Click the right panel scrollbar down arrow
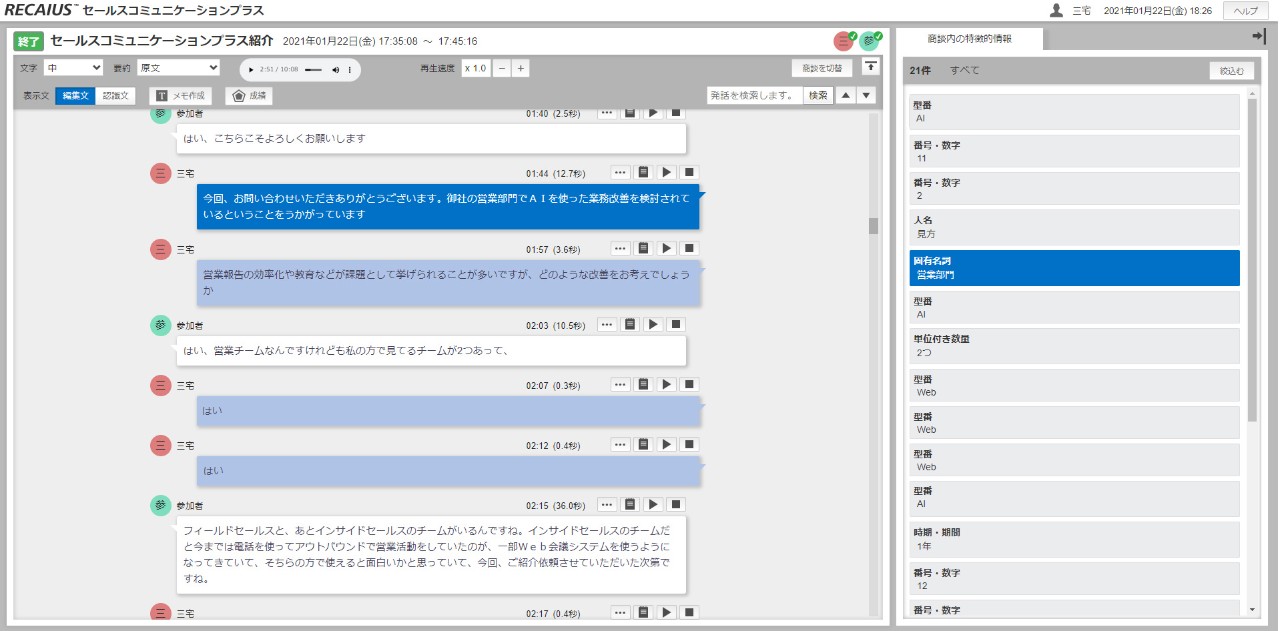1280x631 pixels. (x=1253, y=608)
